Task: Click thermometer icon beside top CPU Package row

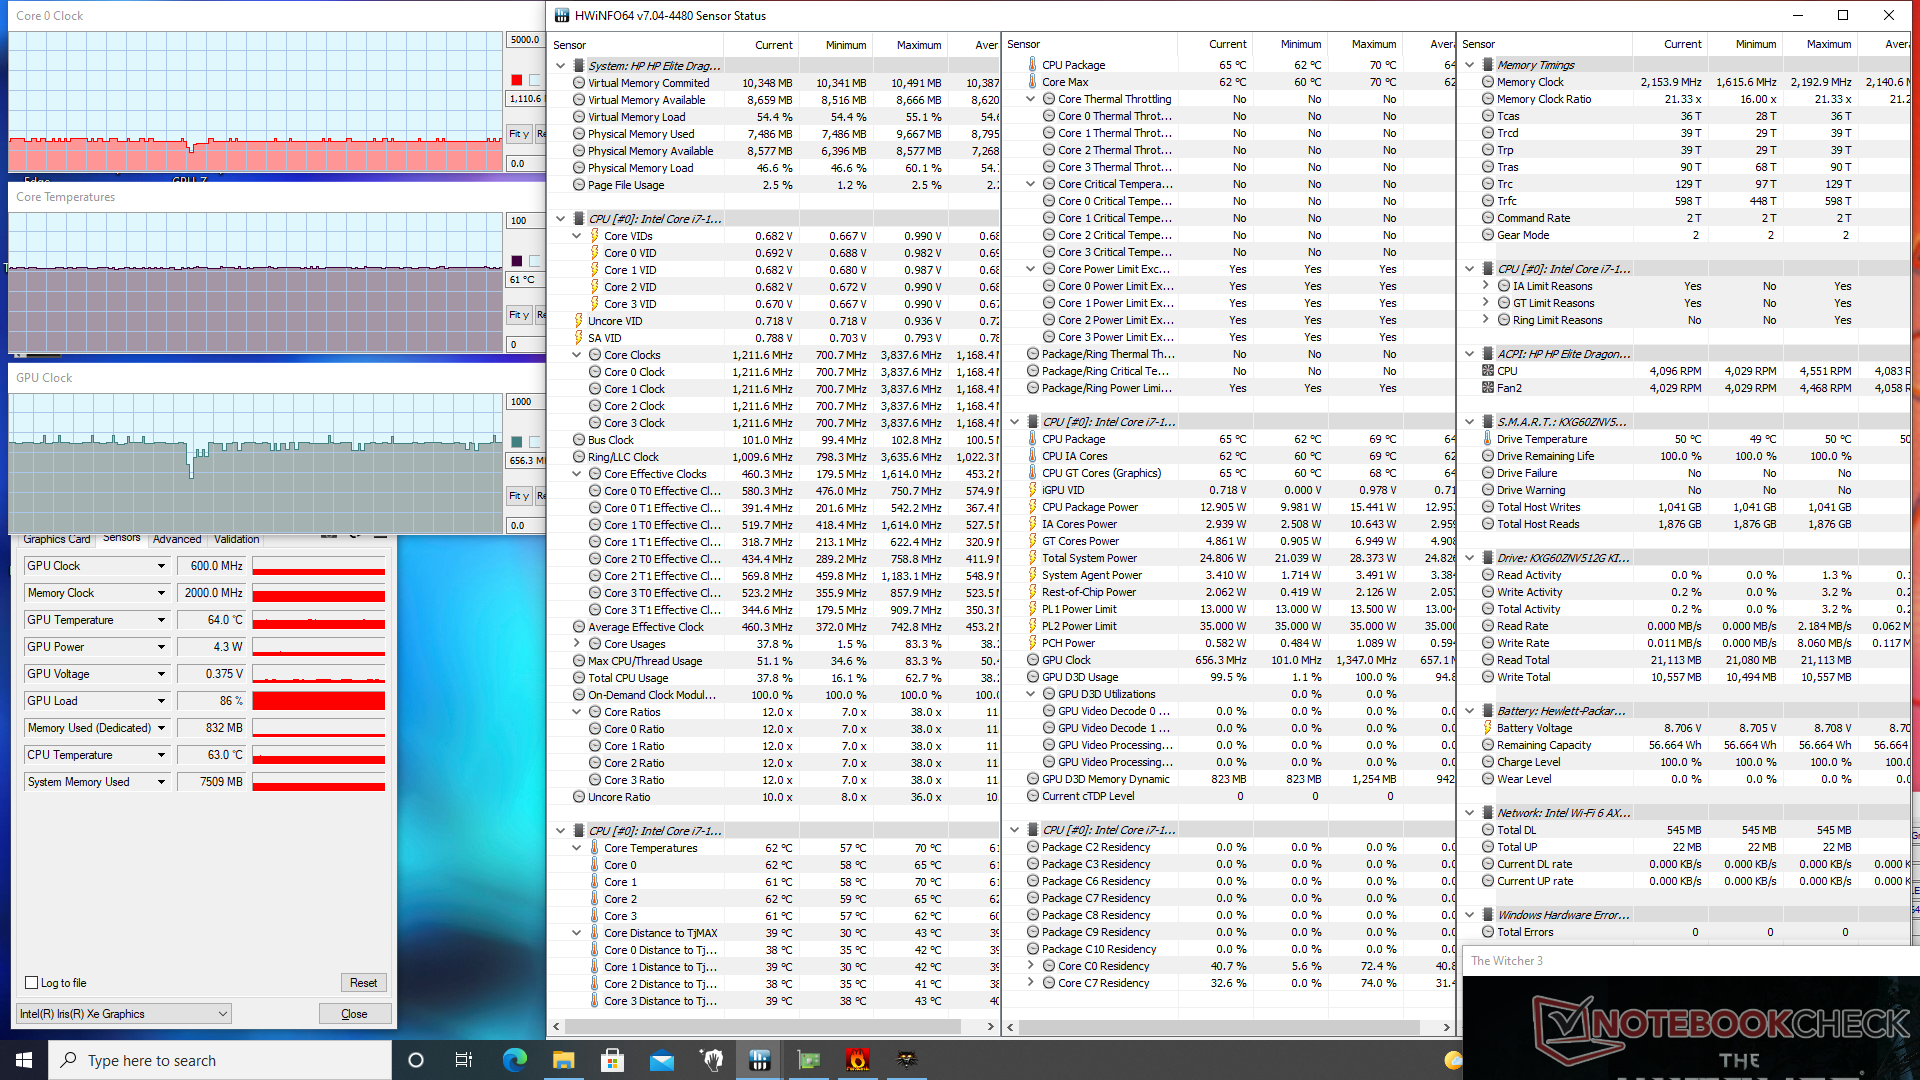Action: 1032,65
